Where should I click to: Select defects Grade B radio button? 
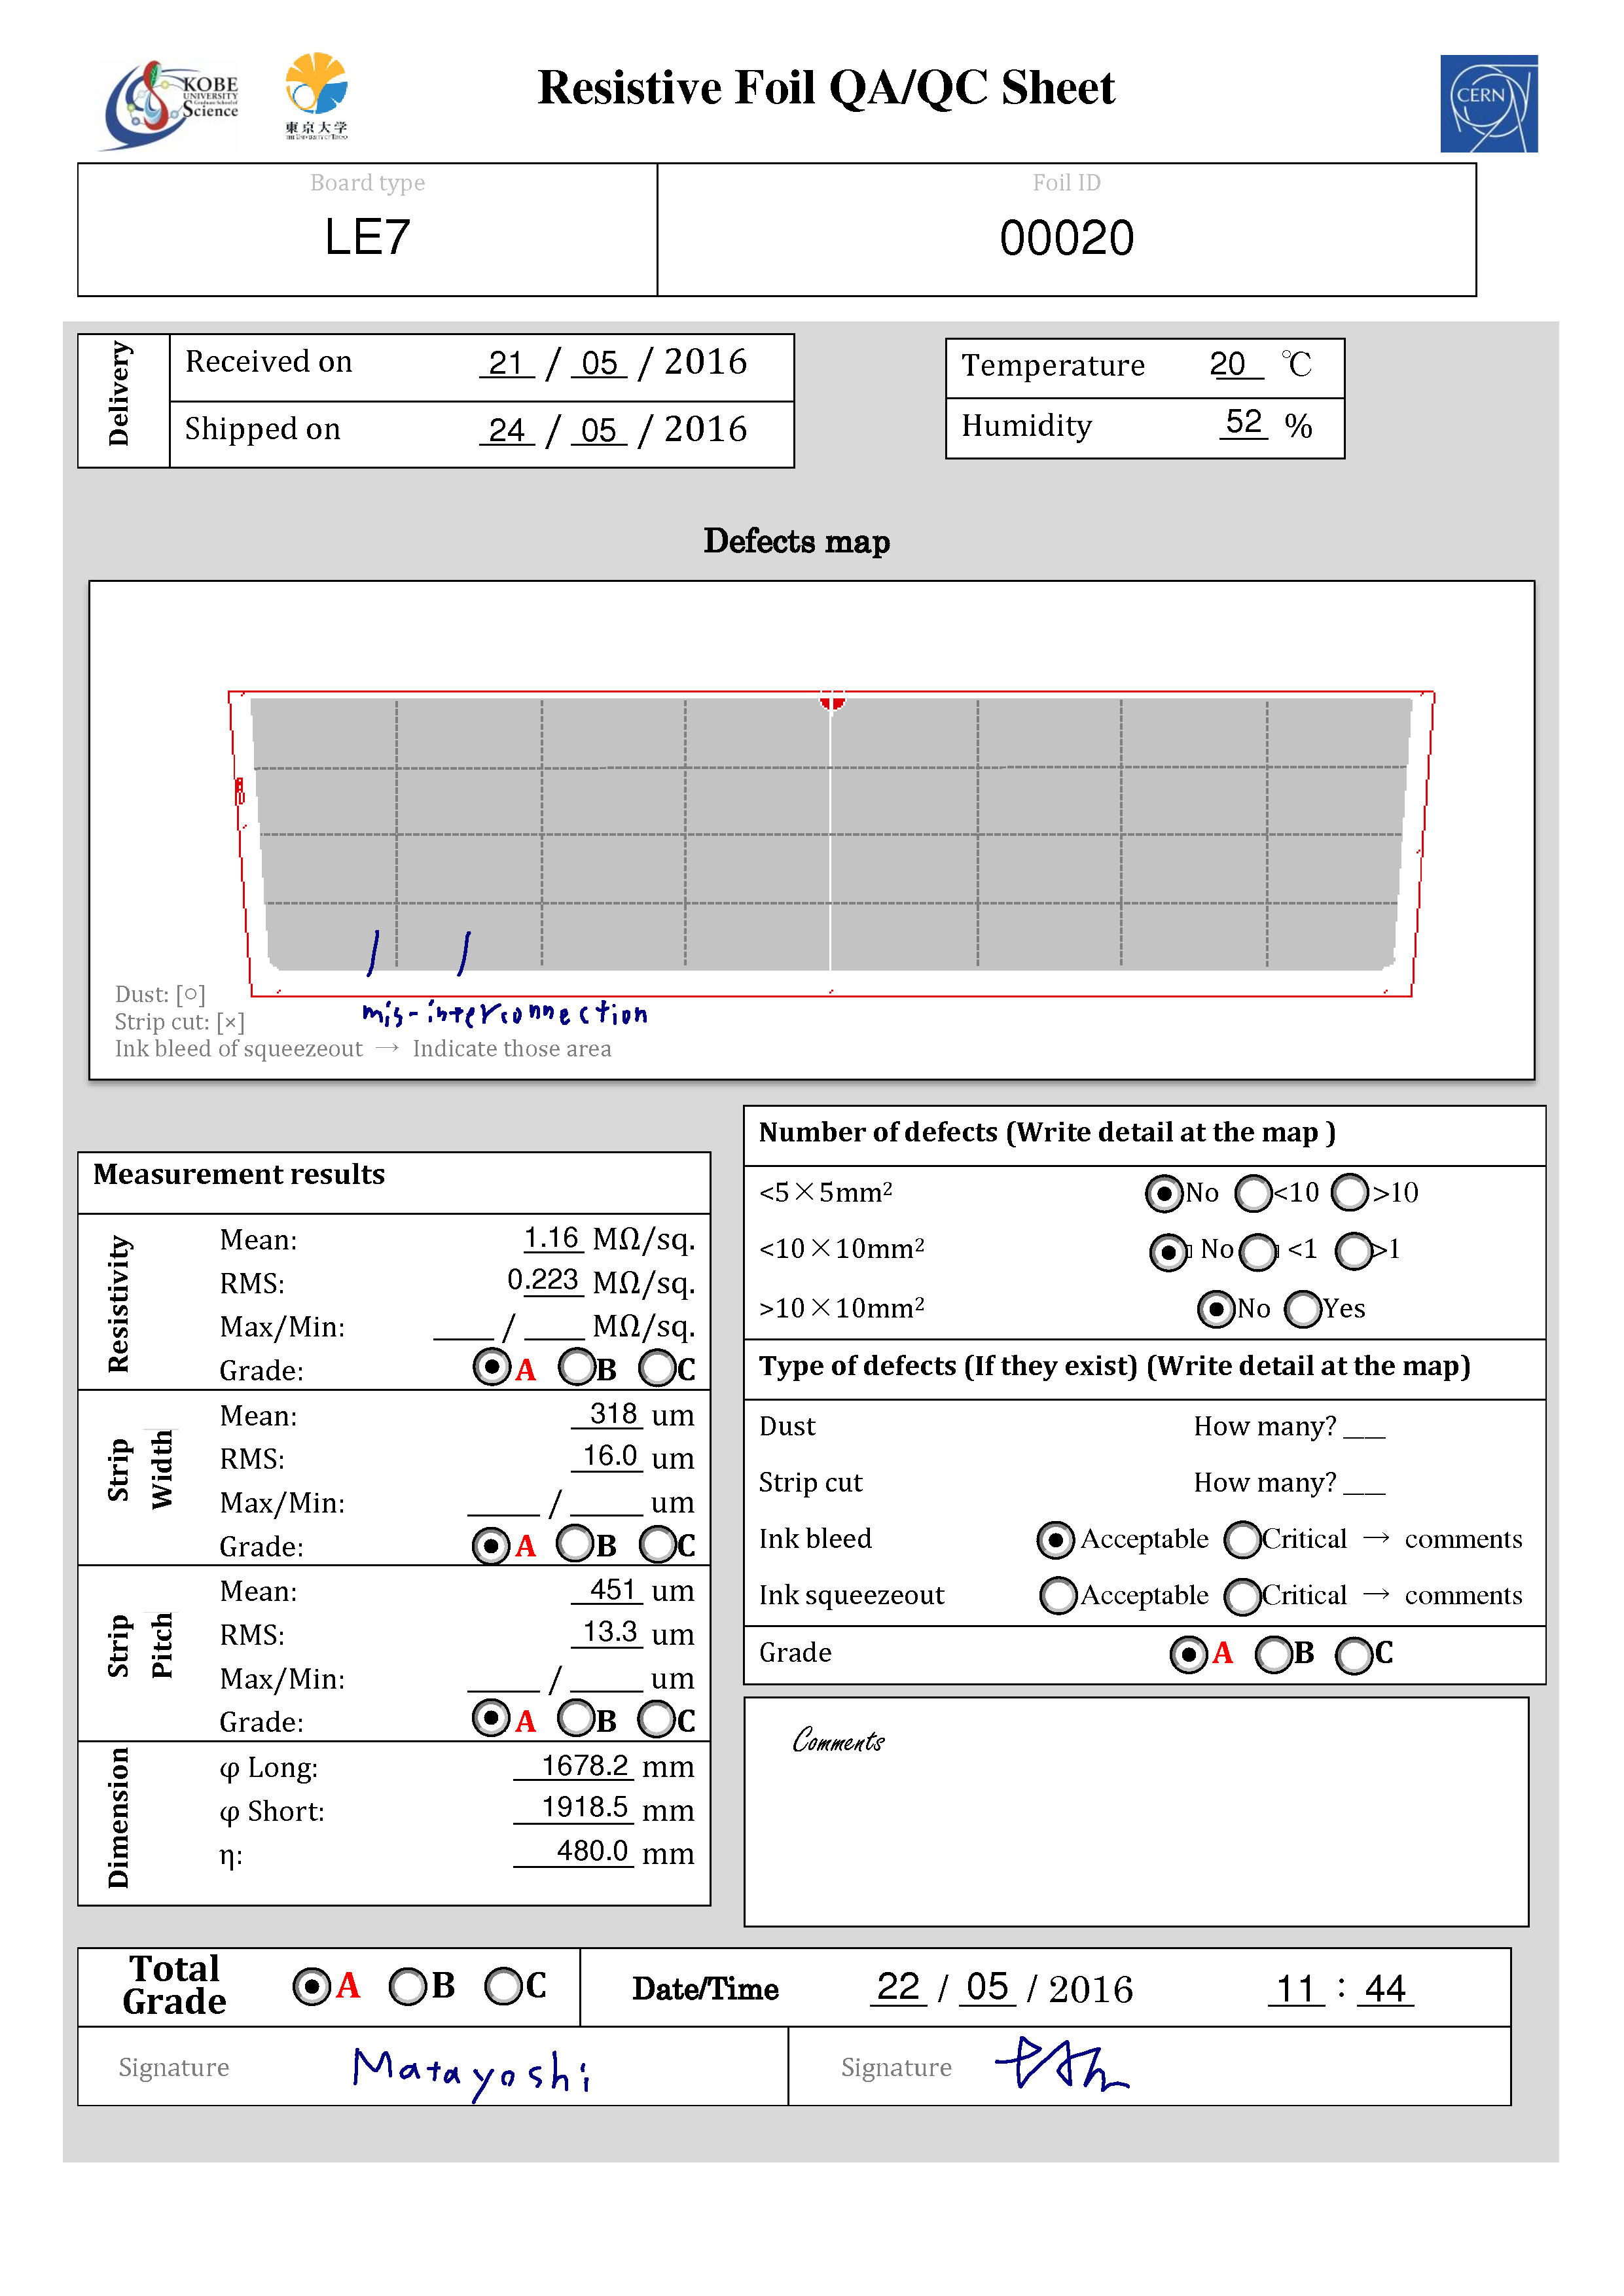coord(1273,1654)
